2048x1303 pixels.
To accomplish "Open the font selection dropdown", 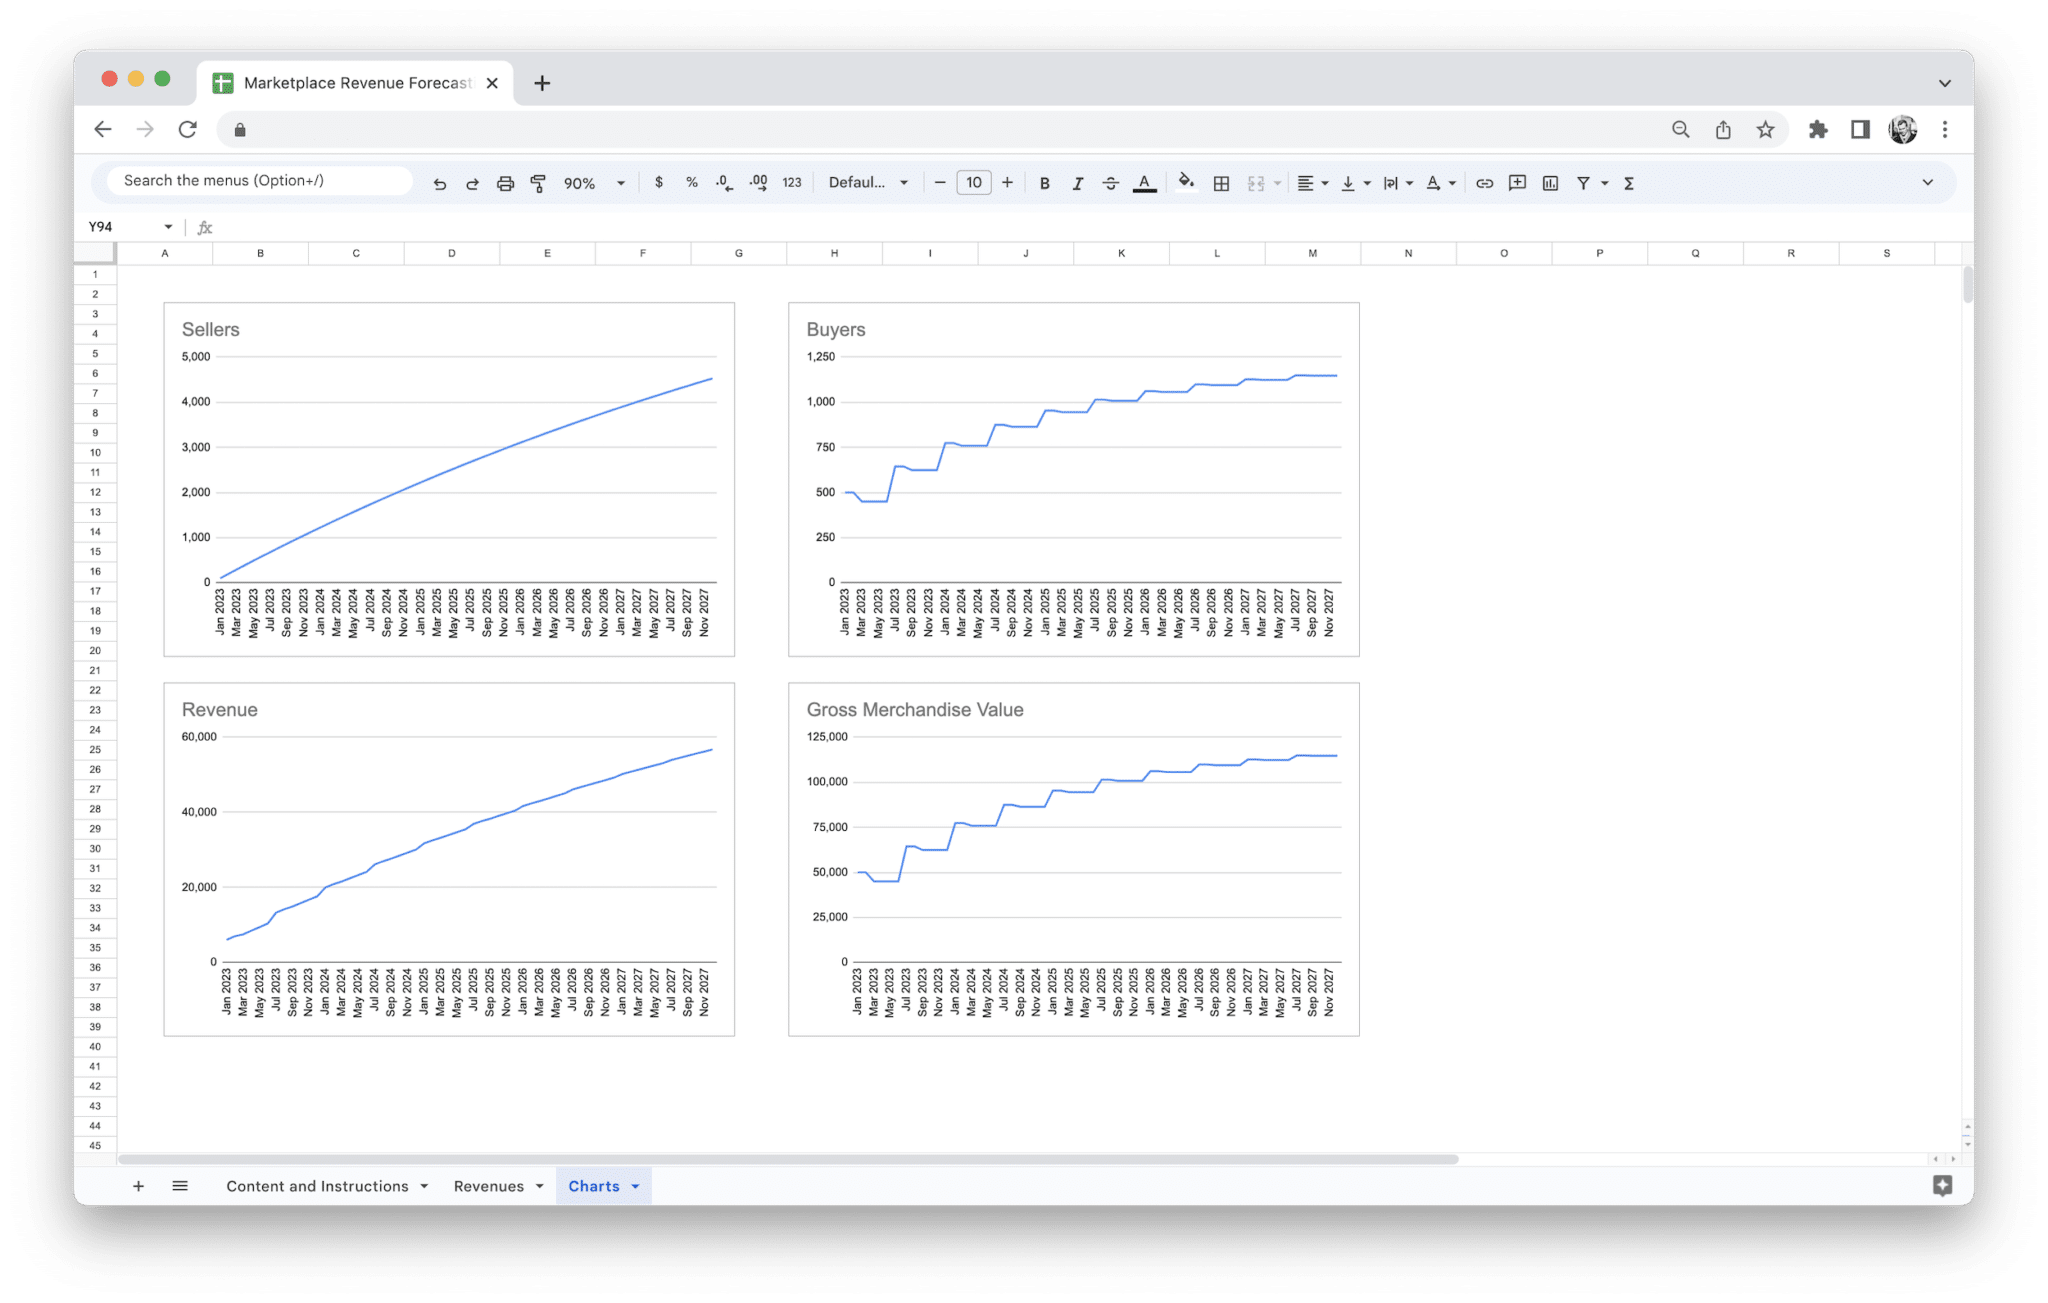I will tap(868, 182).
